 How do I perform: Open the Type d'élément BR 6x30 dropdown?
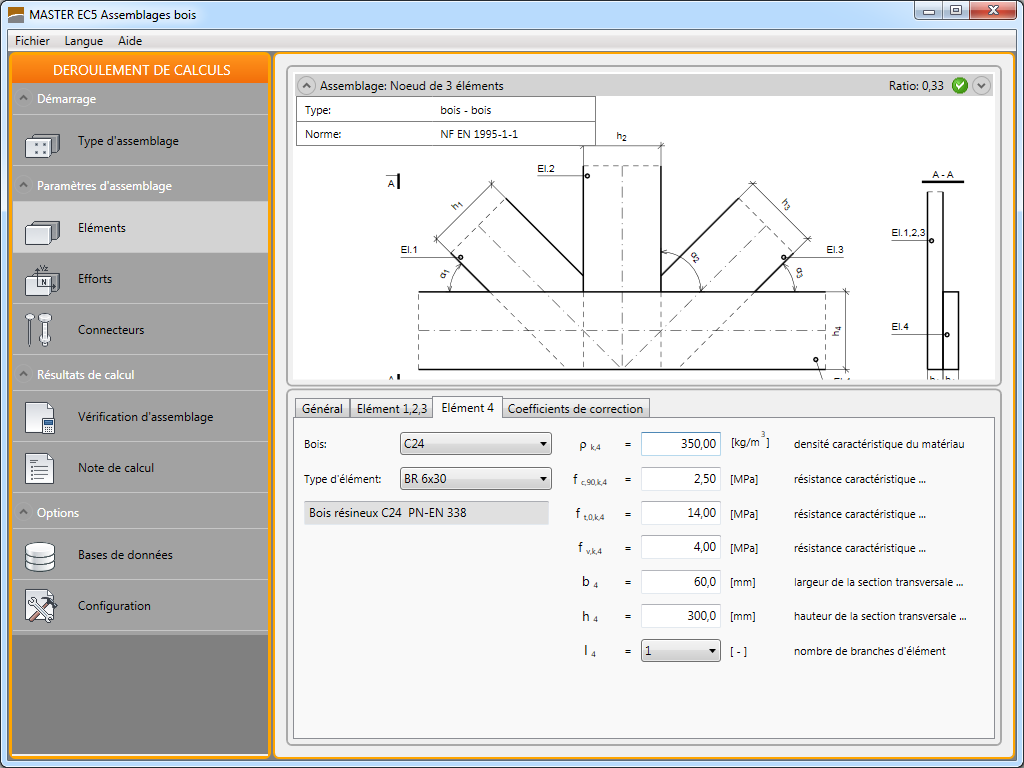coord(475,479)
